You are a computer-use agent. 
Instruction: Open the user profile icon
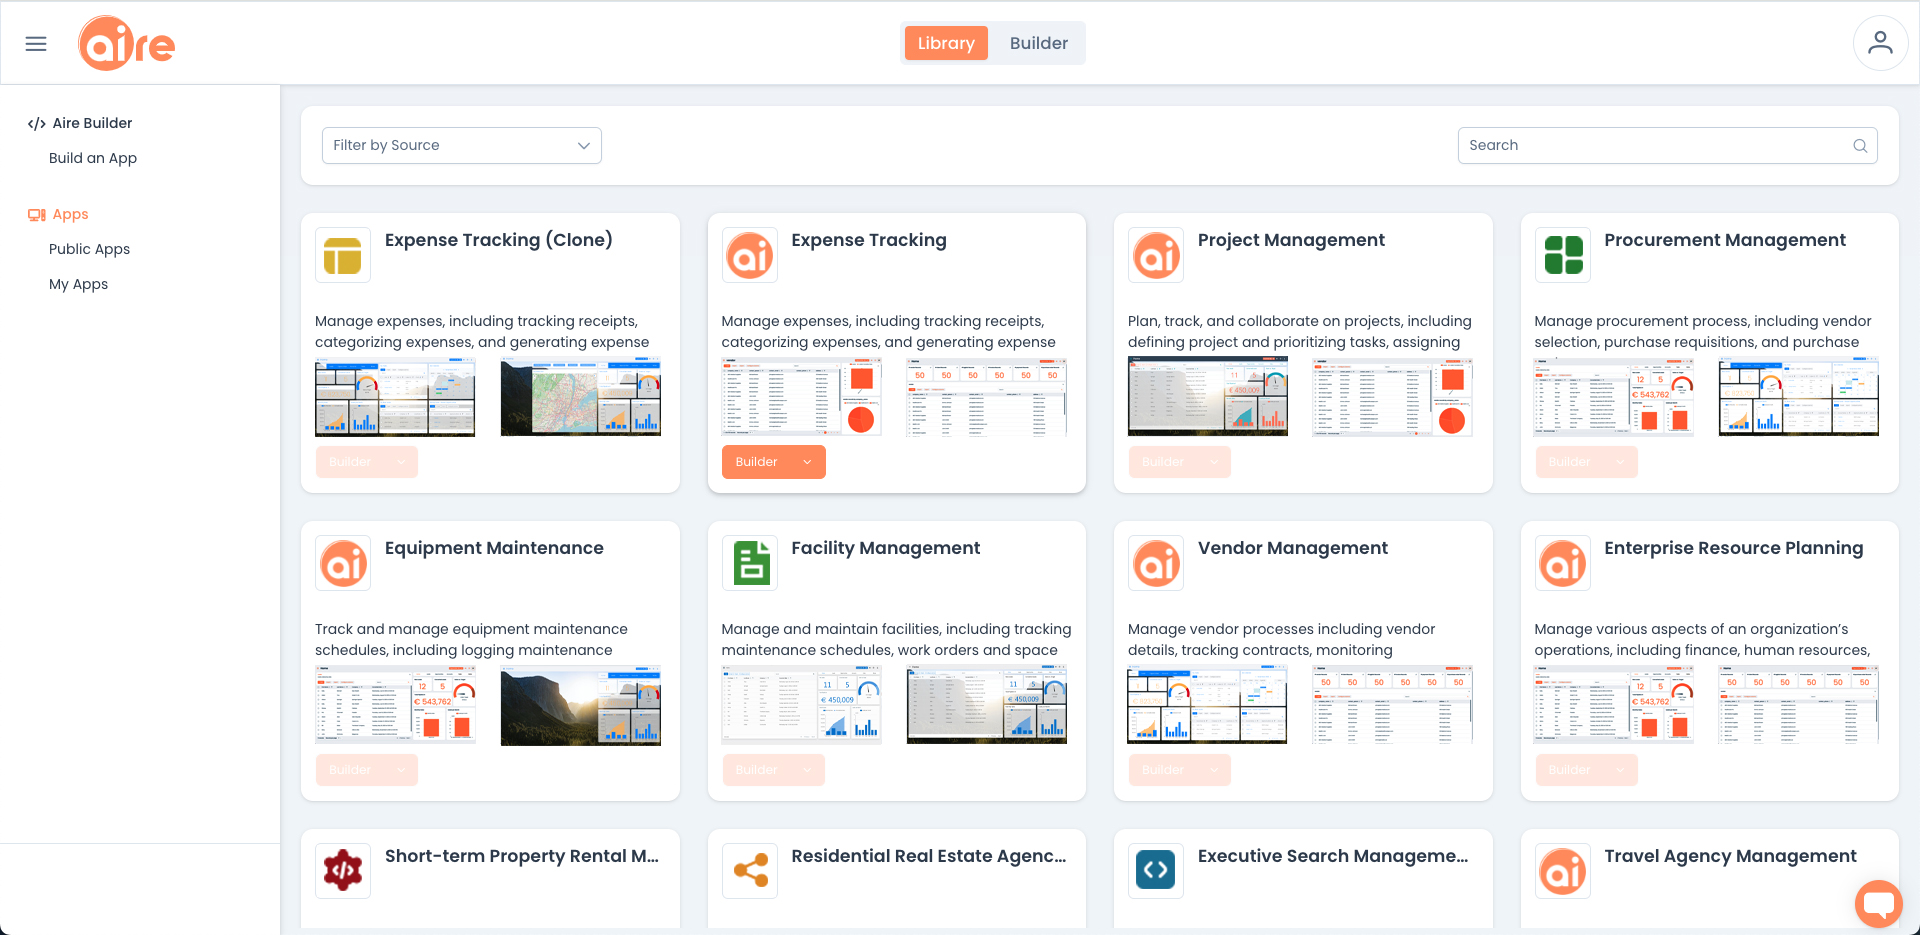(1881, 42)
